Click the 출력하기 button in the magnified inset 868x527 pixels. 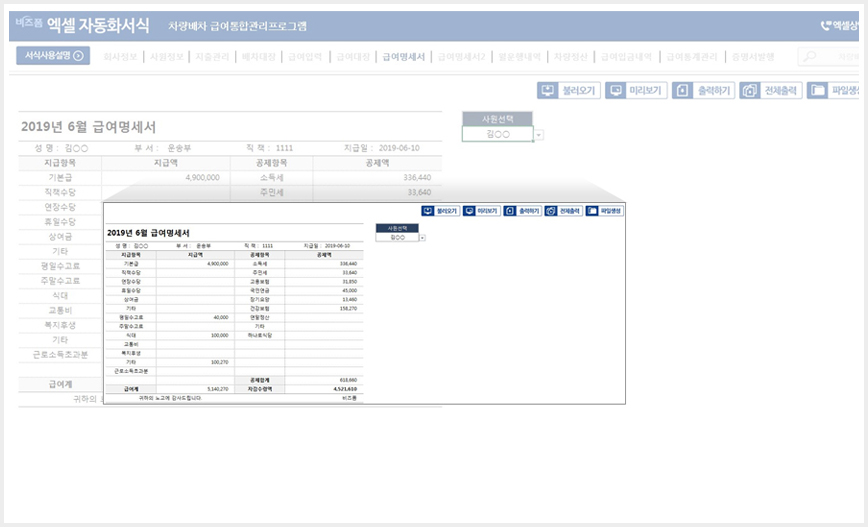[x=523, y=211]
